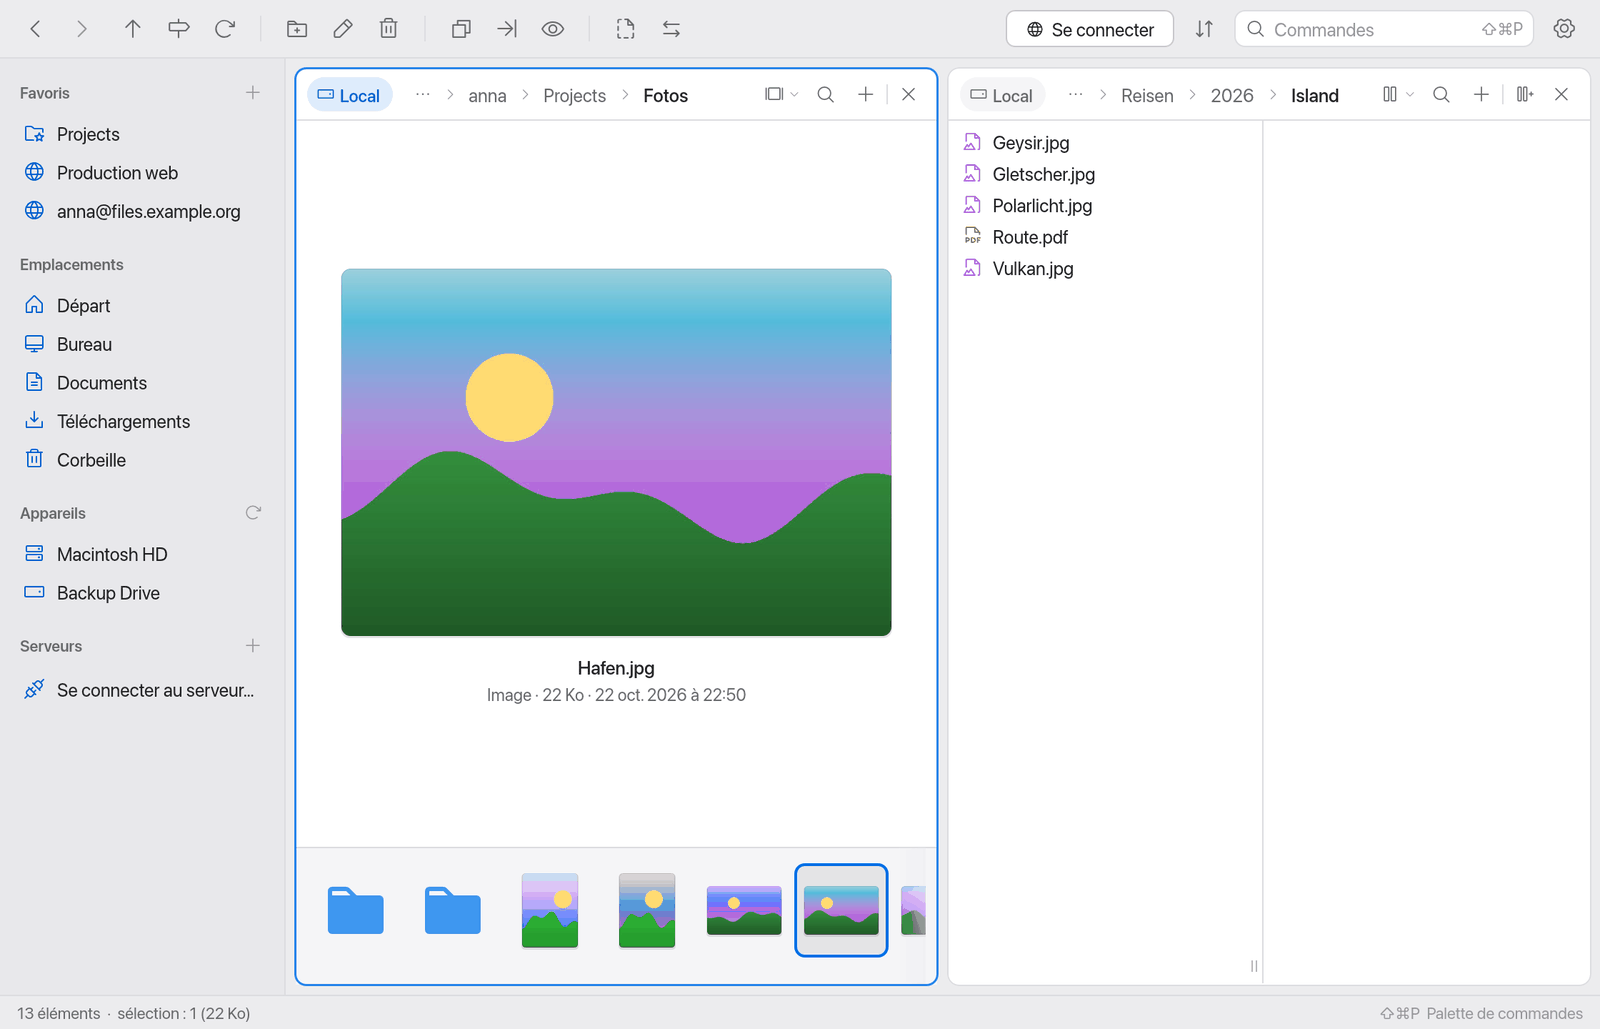Image resolution: width=1600 pixels, height=1029 pixels.
Task: Open gallery view mode dropdown in Fotos panel
Action: point(781,94)
